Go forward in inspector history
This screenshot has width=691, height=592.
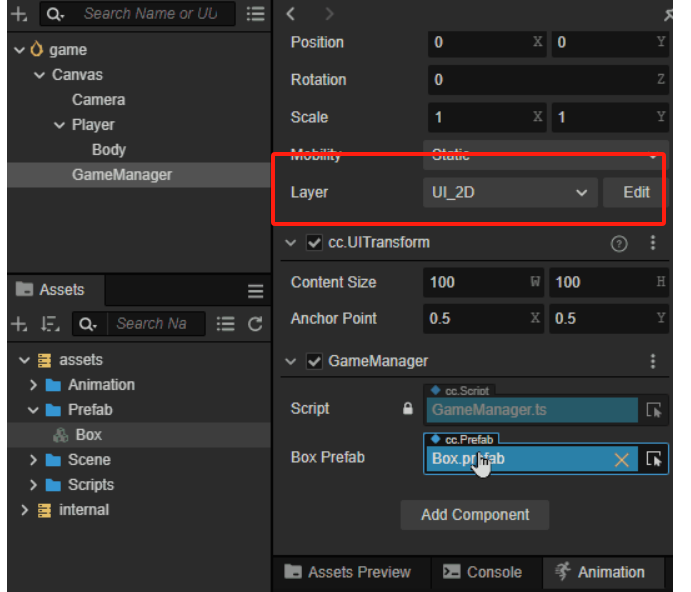(x=329, y=14)
